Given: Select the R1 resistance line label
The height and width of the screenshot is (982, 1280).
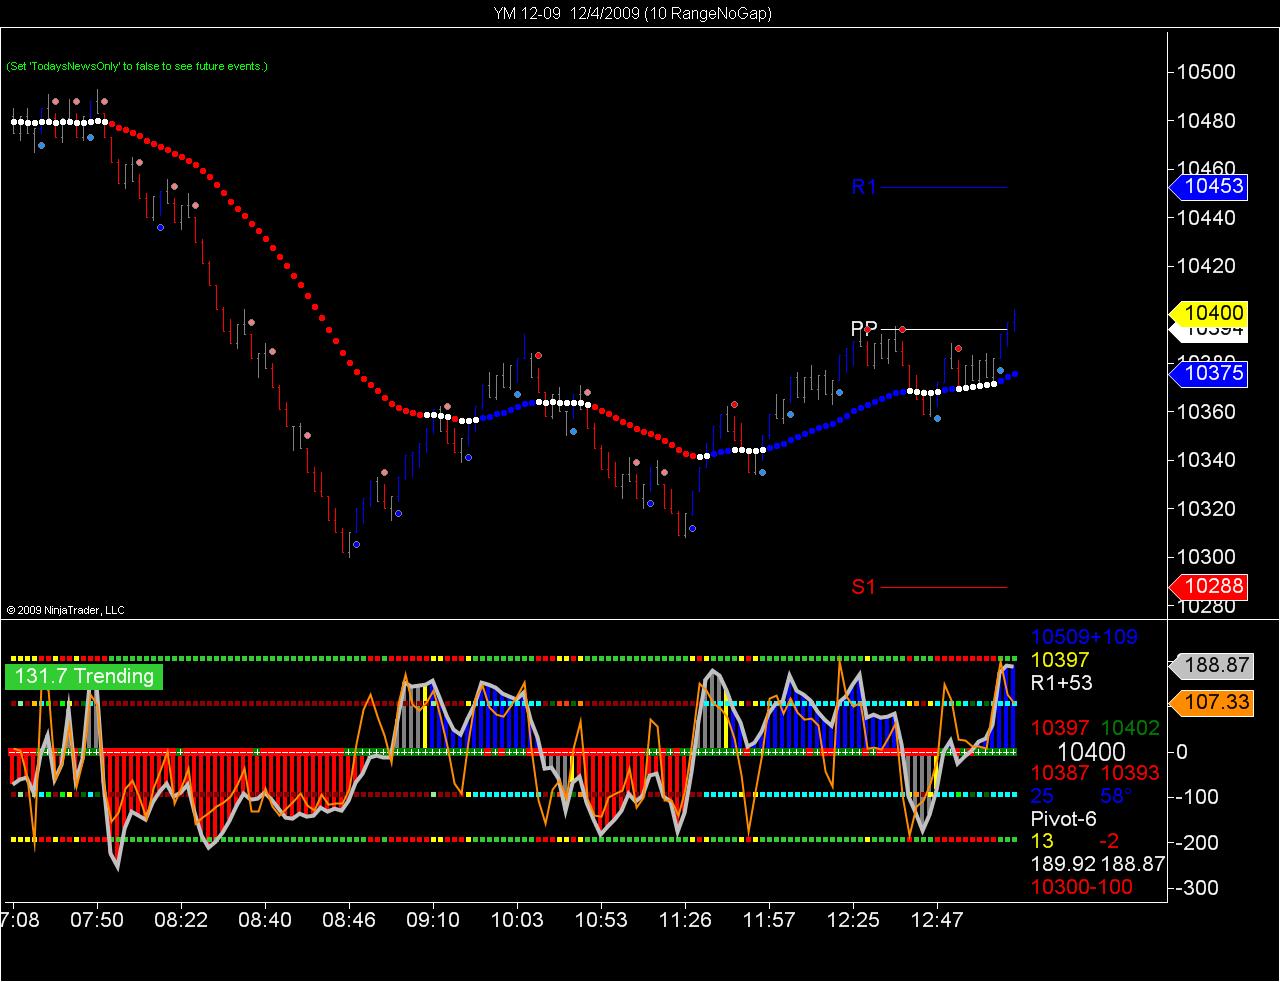Looking at the screenshot, I should (x=864, y=186).
